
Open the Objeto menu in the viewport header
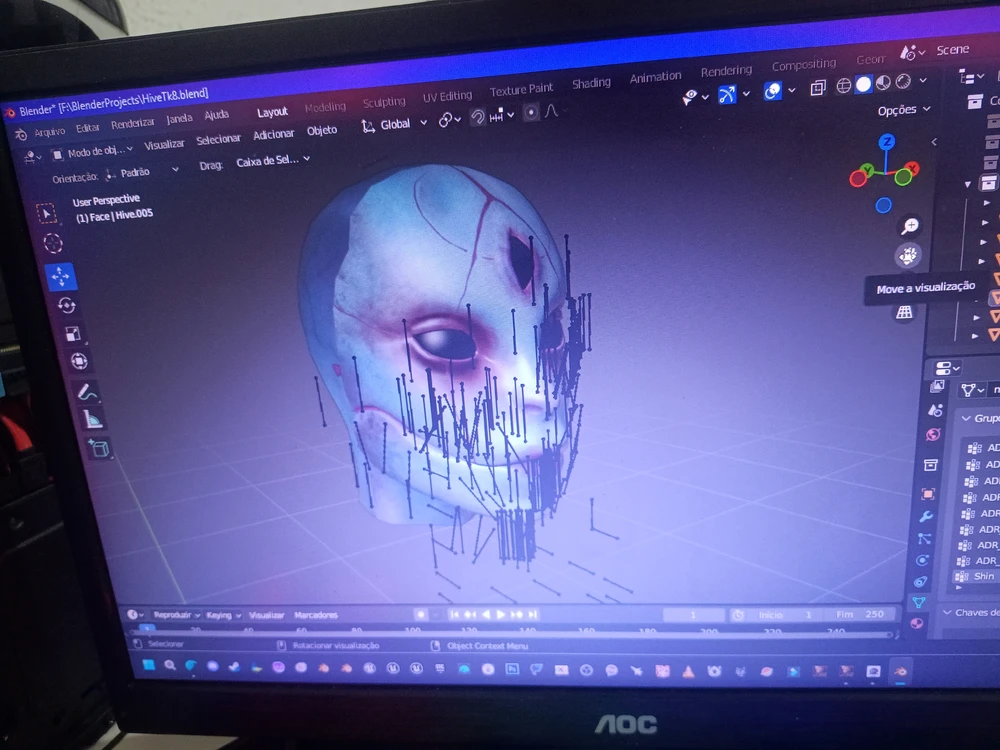[x=321, y=130]
